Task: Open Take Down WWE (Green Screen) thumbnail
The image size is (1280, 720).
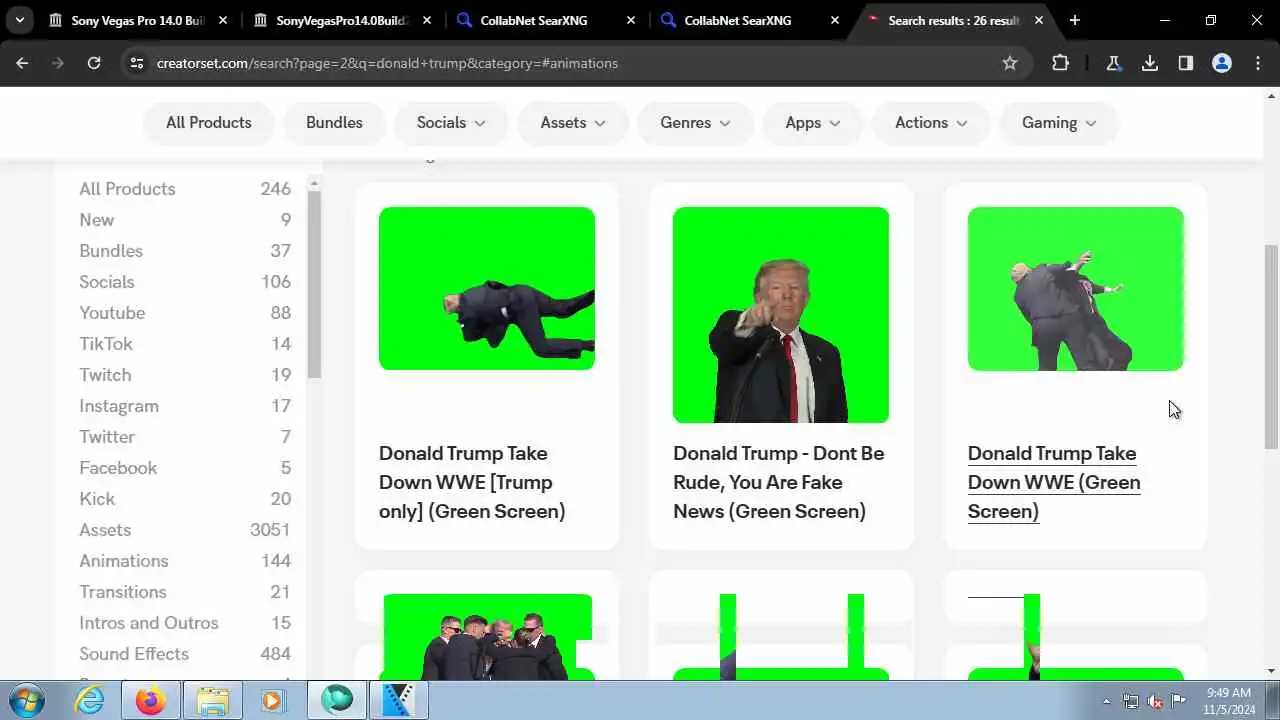Action: pos(1076,288)
